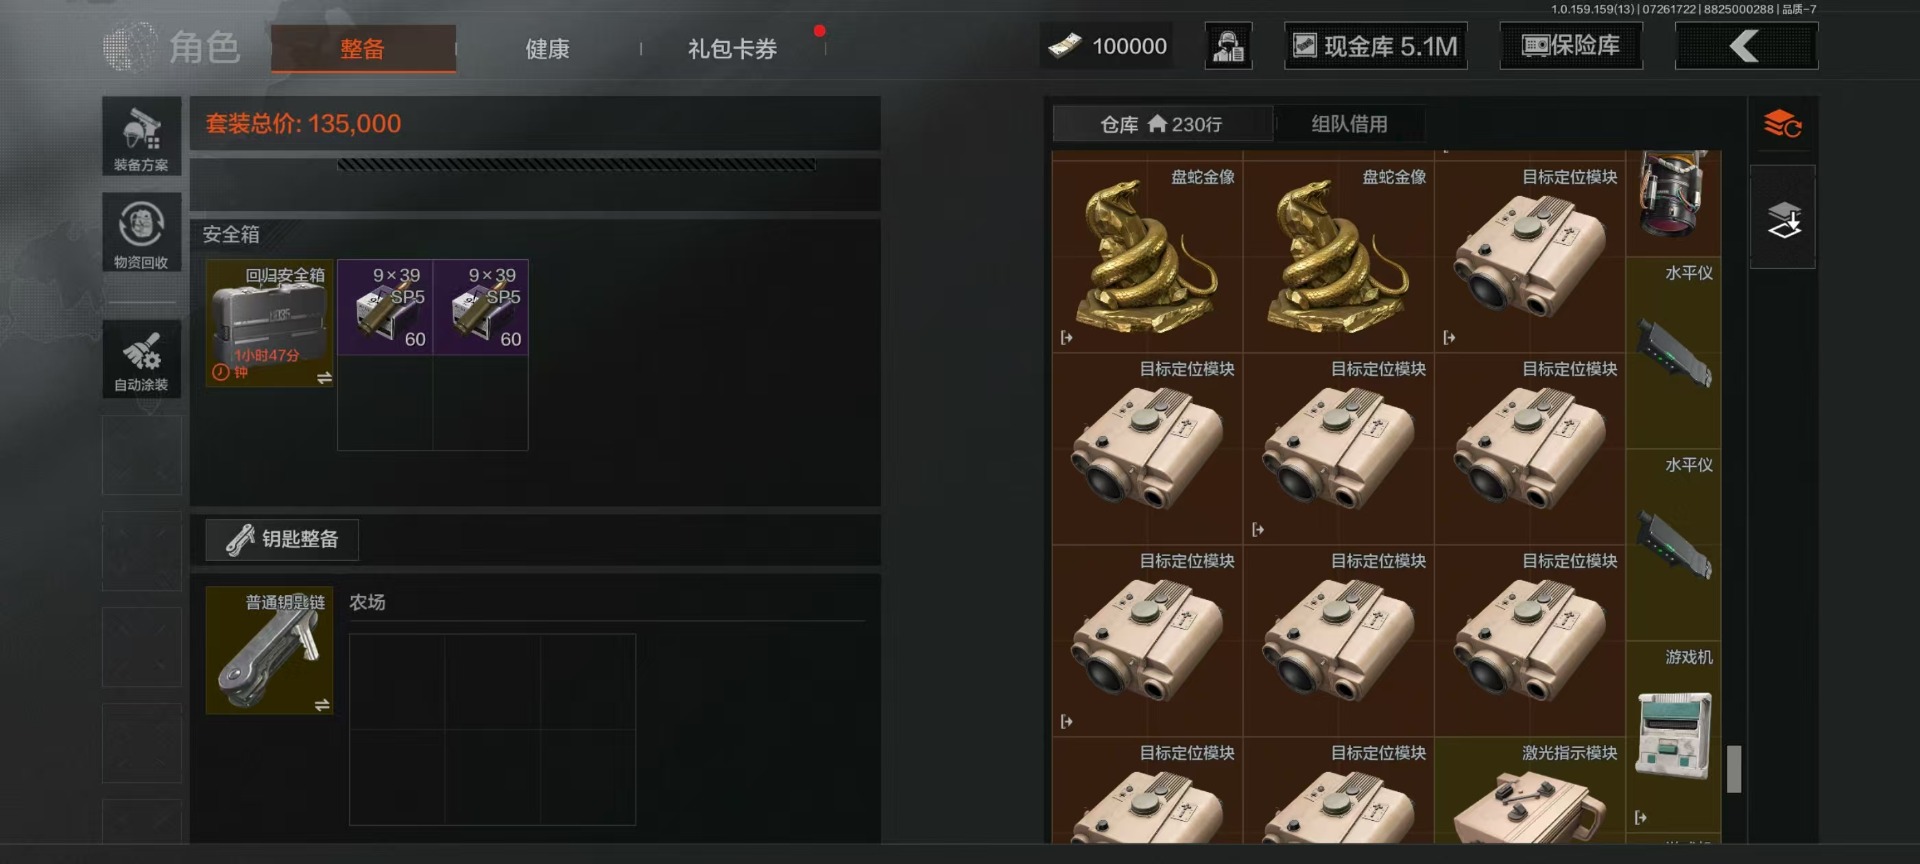The width and height of the screenshot is (1920, 864).
Task: Toggle swap arrows on 普通钥匙链
Action: point(322,705)
